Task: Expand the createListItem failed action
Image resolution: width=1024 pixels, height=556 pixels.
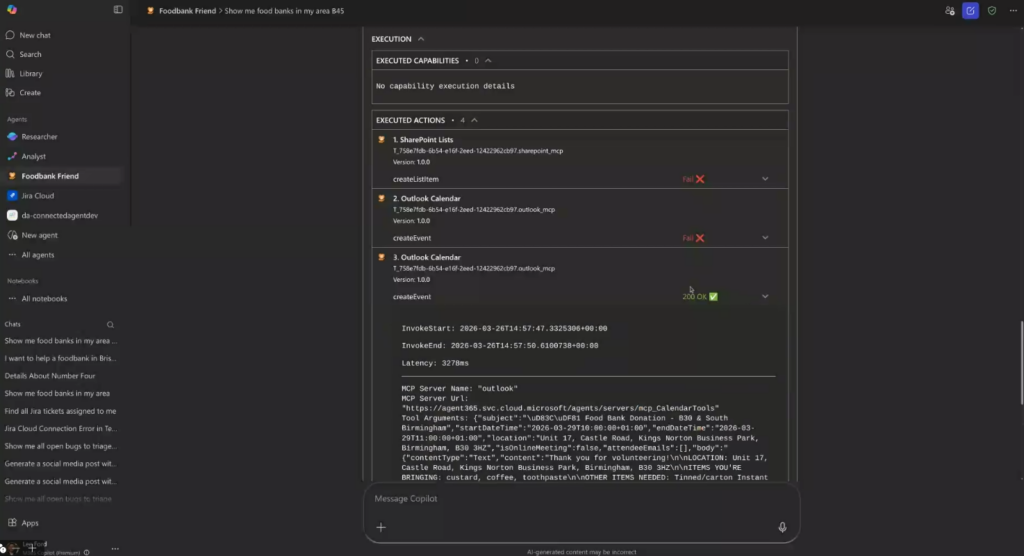Action: coord(765,179)
